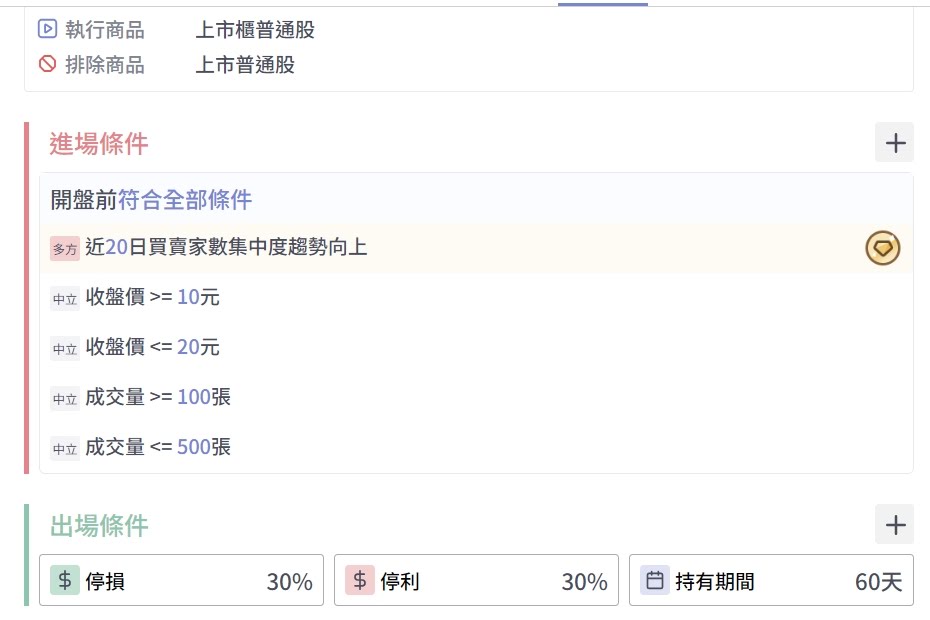This screenshot has width=930, height=620.
Task: Click the red dollar icon for 停利
Action: coord(360,580)
